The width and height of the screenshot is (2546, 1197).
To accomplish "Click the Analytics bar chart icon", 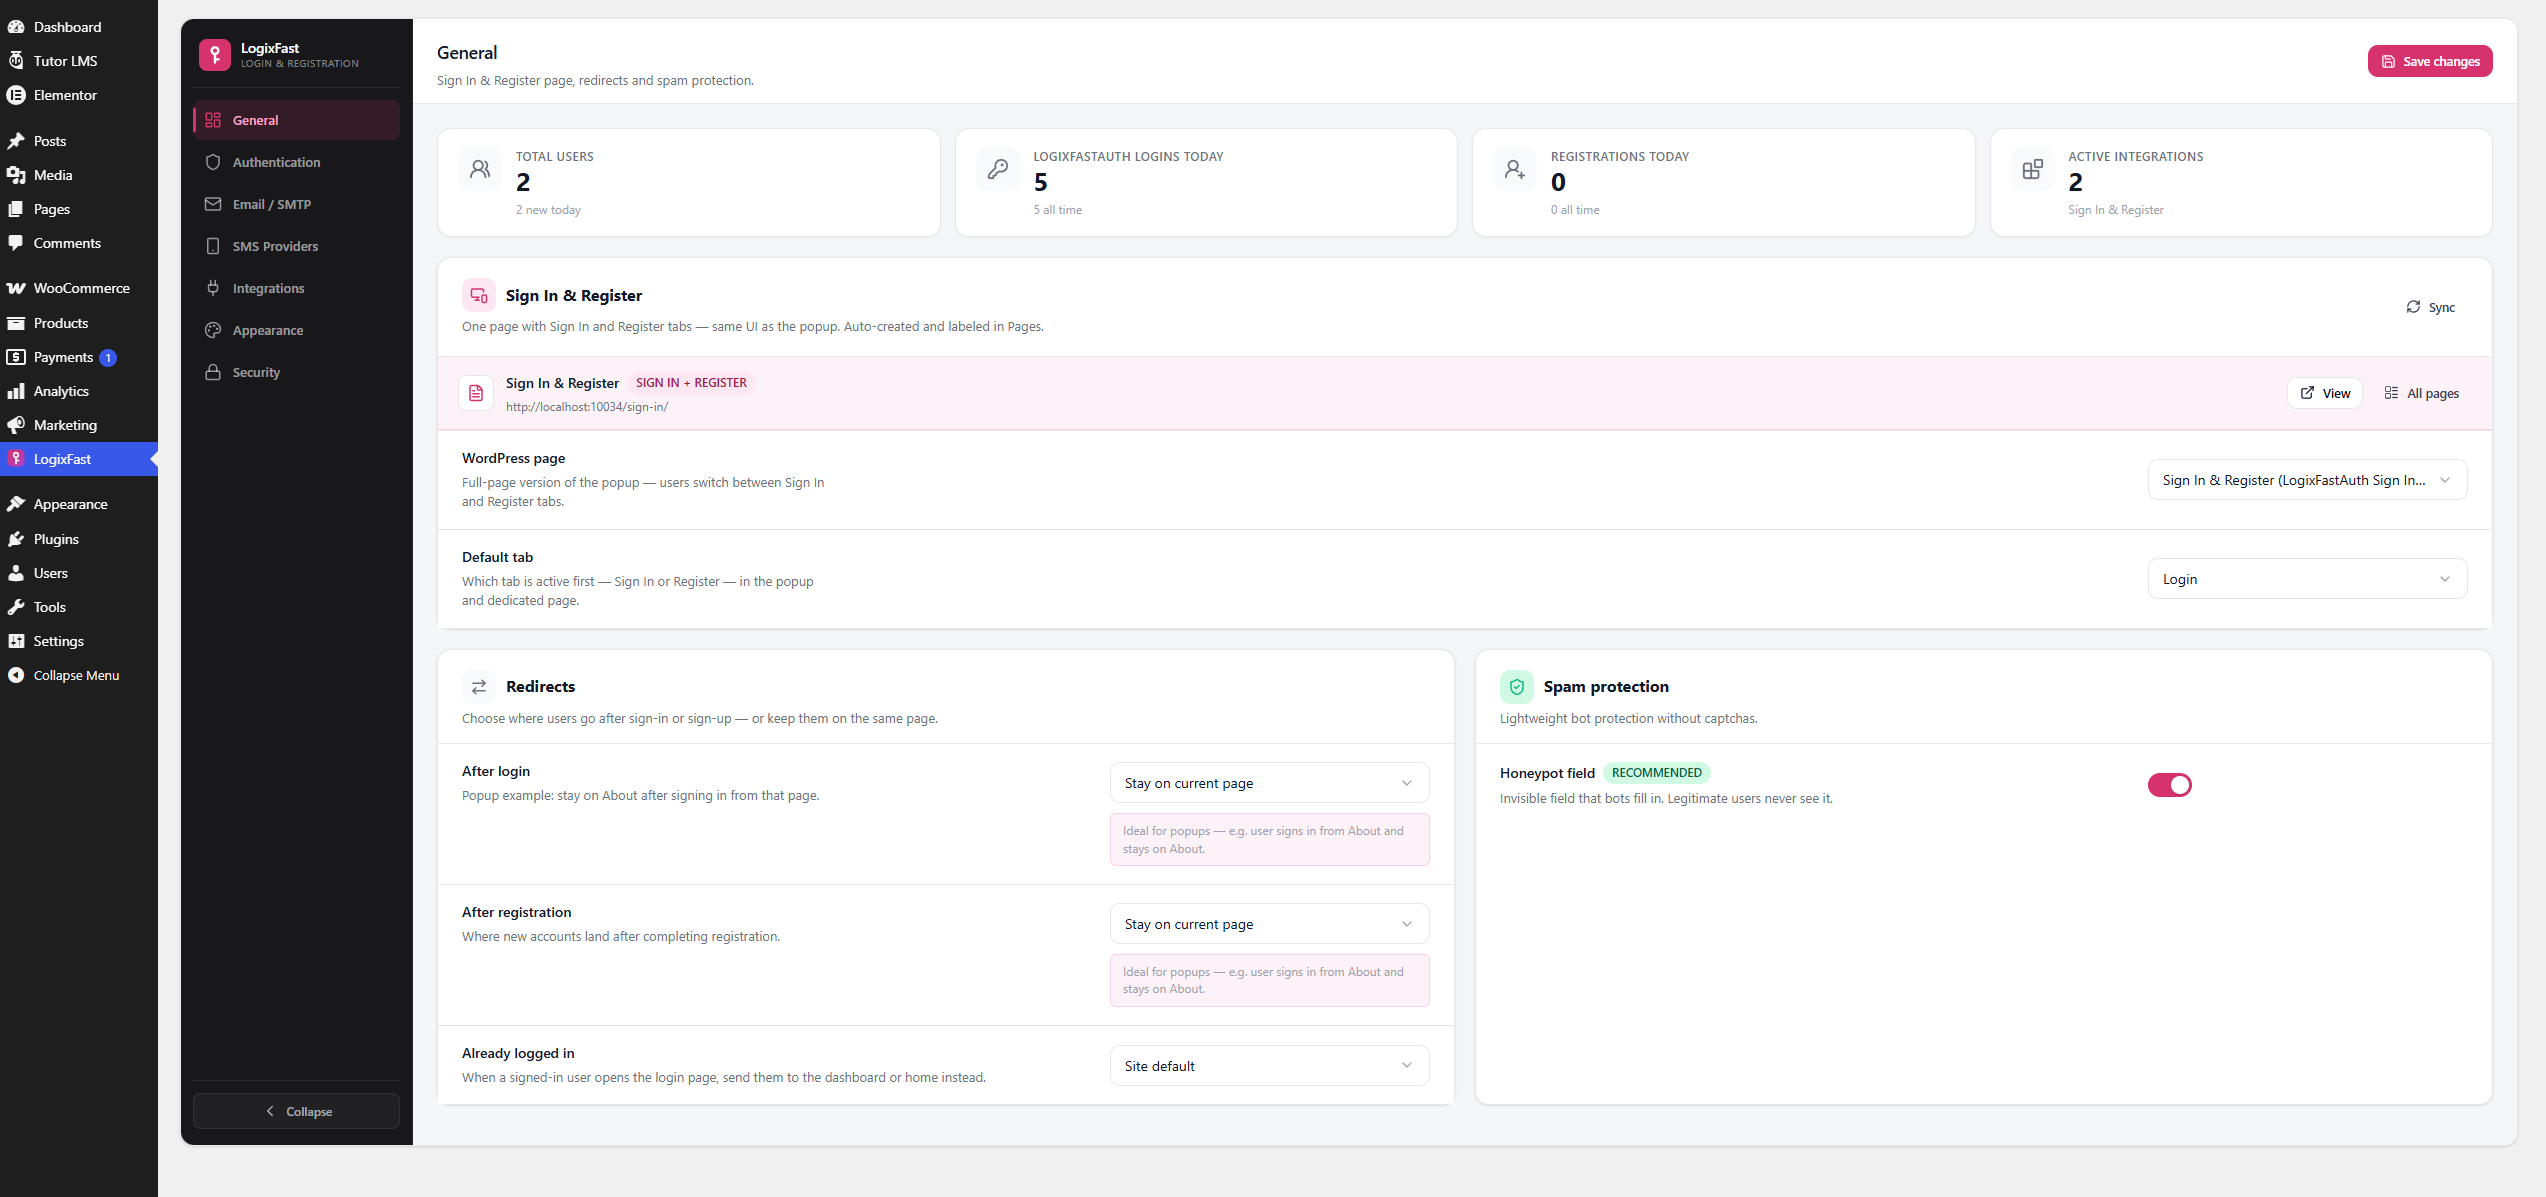I will [x=16, y=391].
